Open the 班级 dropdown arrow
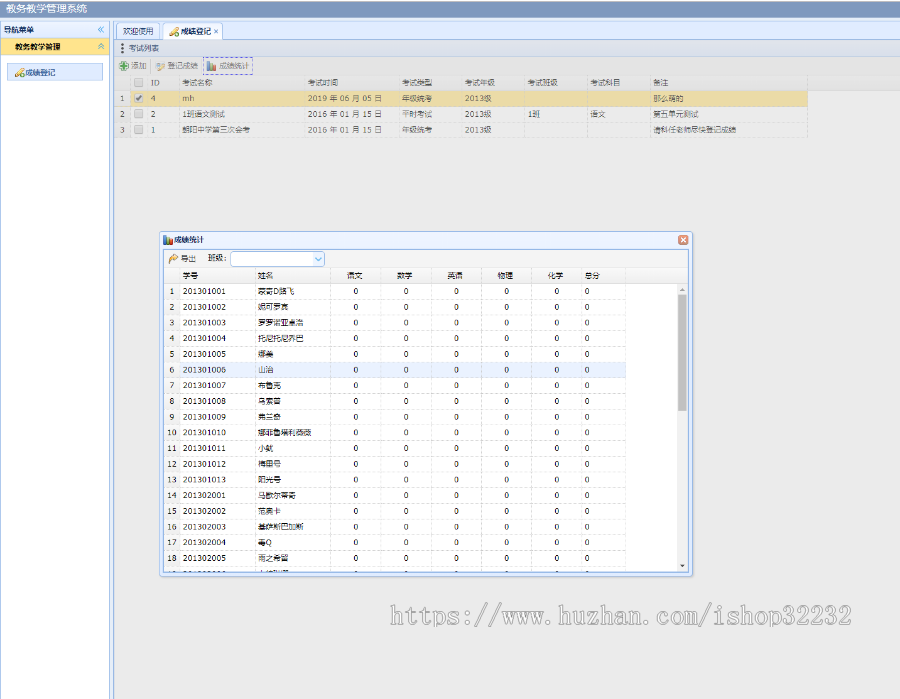 click(x=318, y=259)
